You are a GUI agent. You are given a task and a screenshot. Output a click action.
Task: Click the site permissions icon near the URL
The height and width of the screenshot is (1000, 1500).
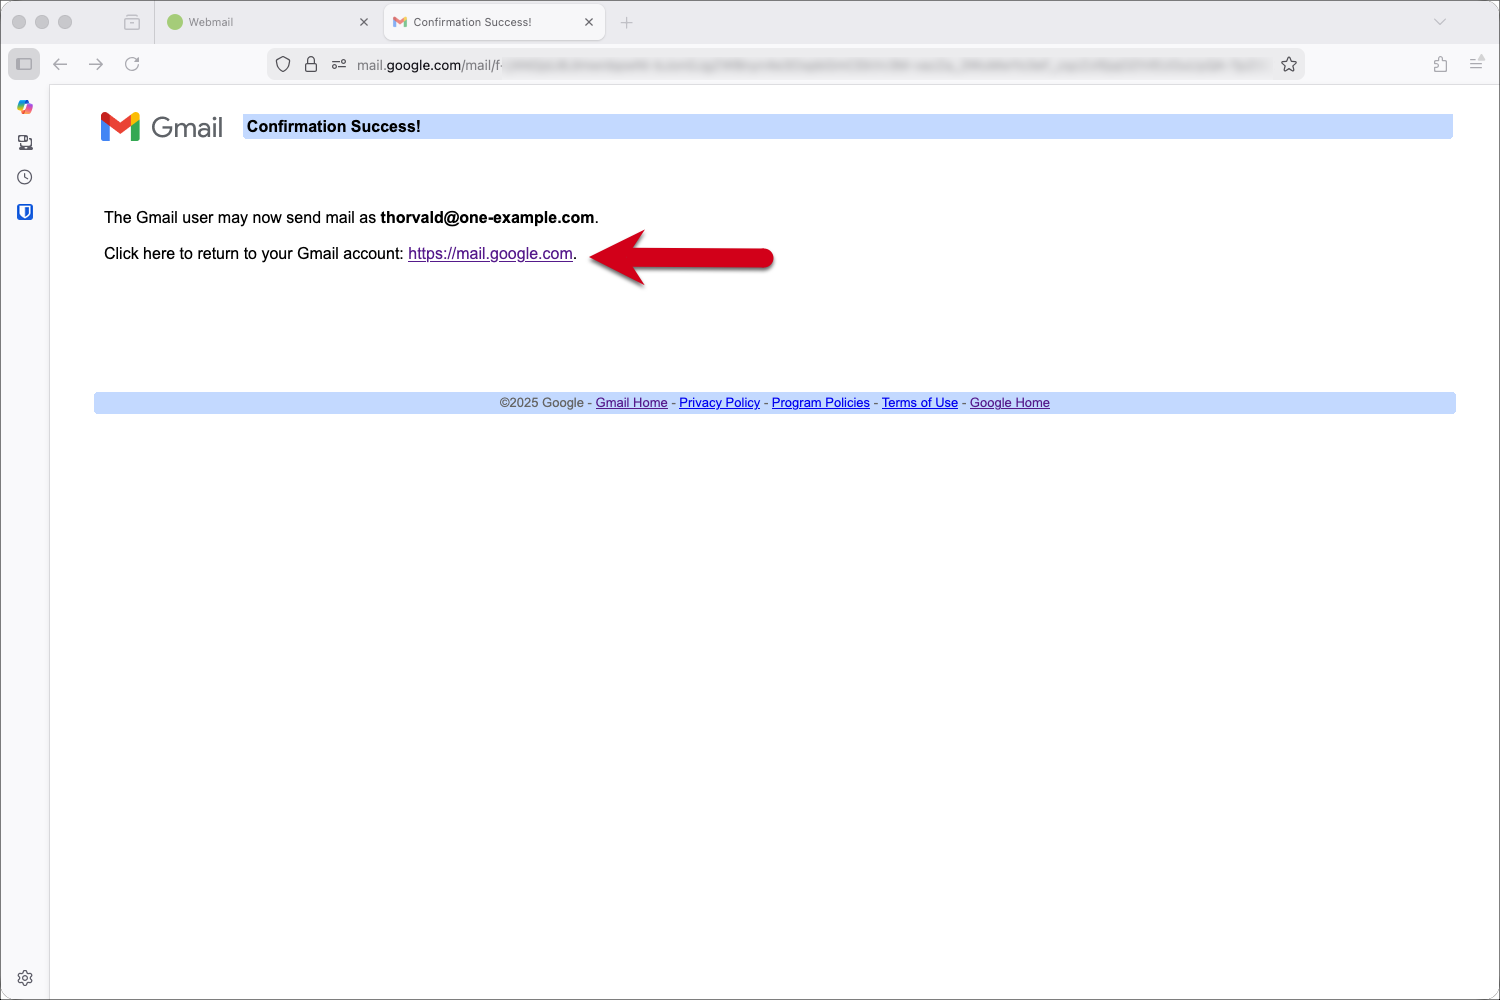coord(339,63)
